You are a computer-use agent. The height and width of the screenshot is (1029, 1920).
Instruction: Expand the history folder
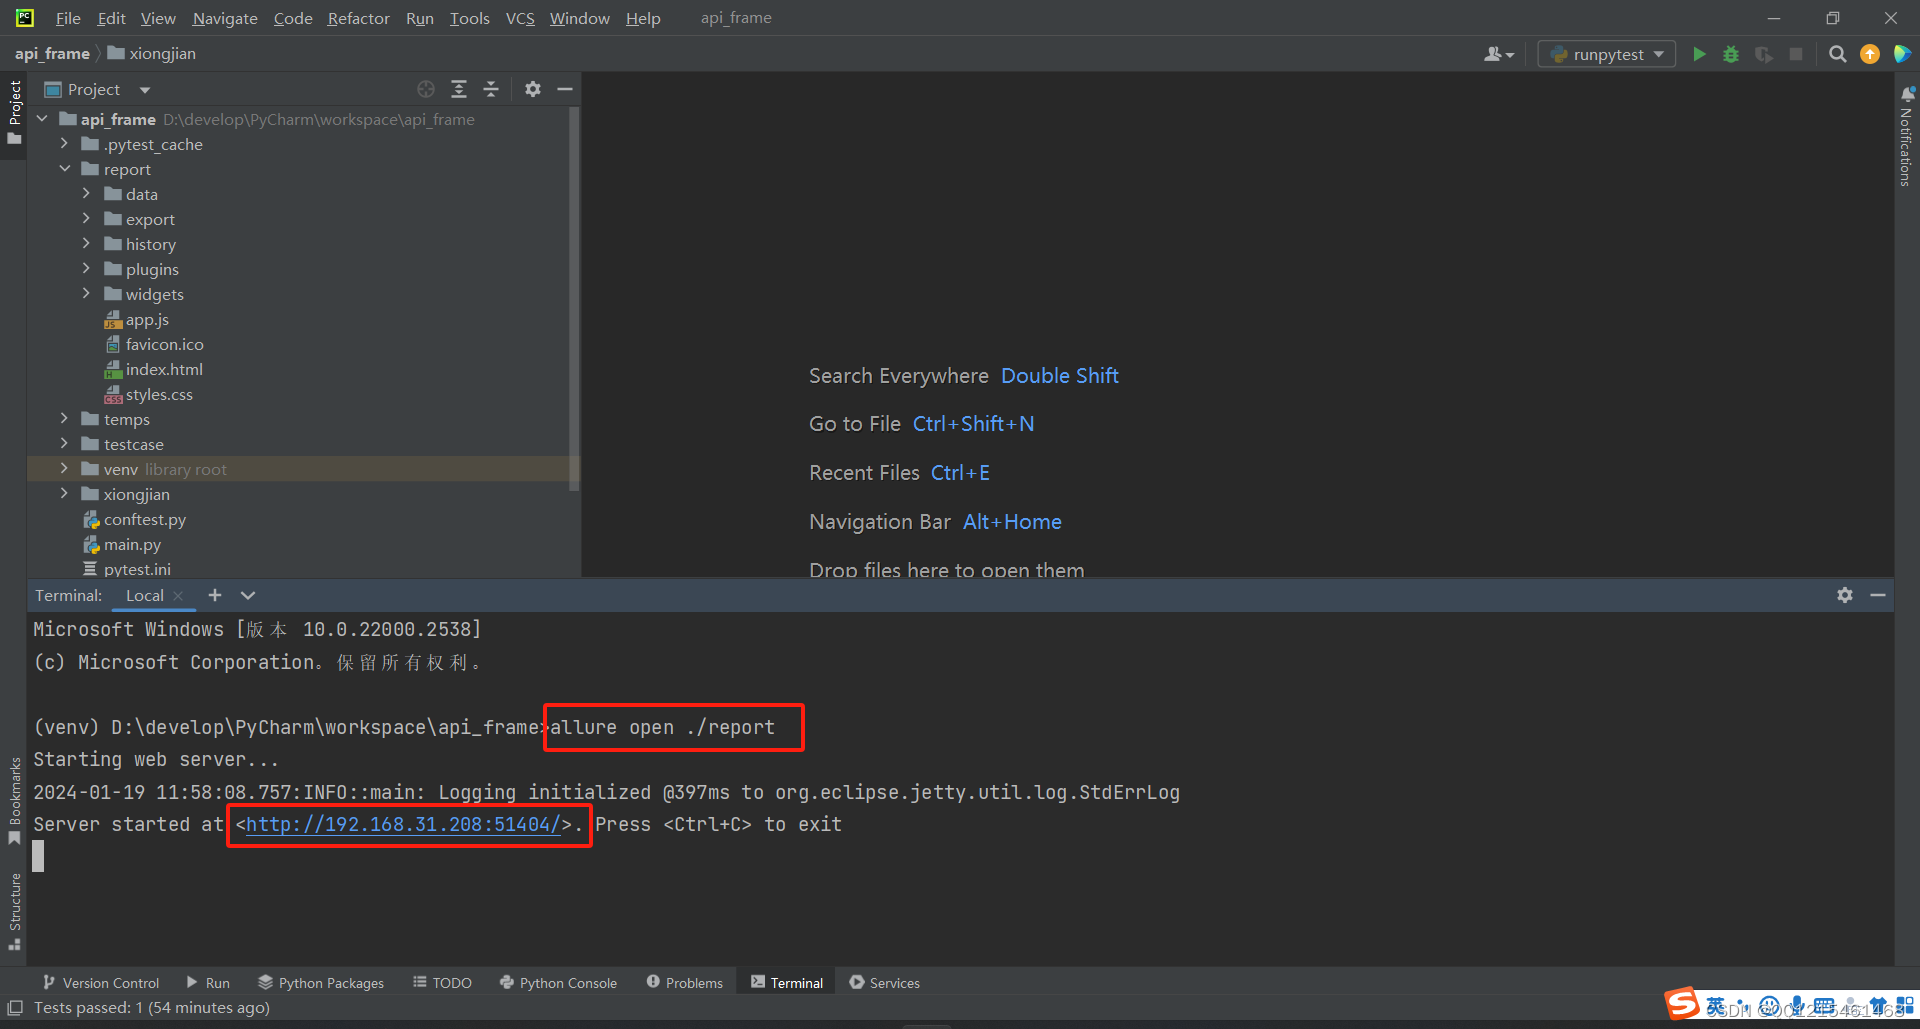(x=86, y=244)
